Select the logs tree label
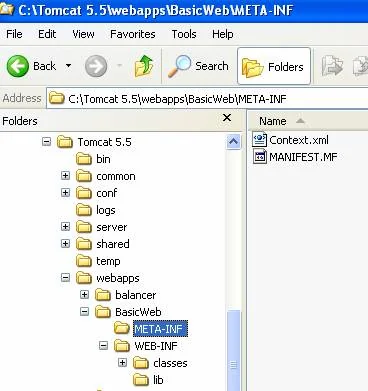This screenshot has width=368, height=391. [x=106, y=210]
